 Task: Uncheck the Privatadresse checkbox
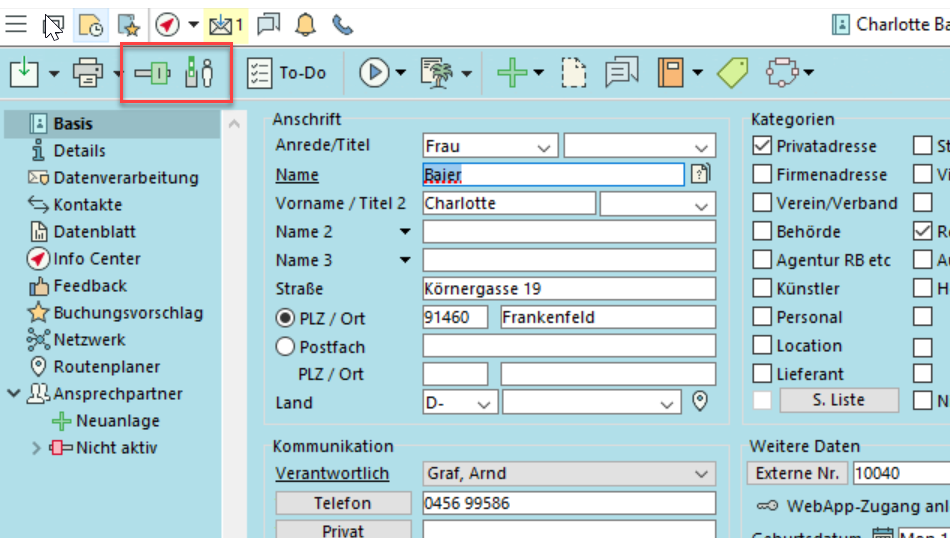(x=762, y=146)
